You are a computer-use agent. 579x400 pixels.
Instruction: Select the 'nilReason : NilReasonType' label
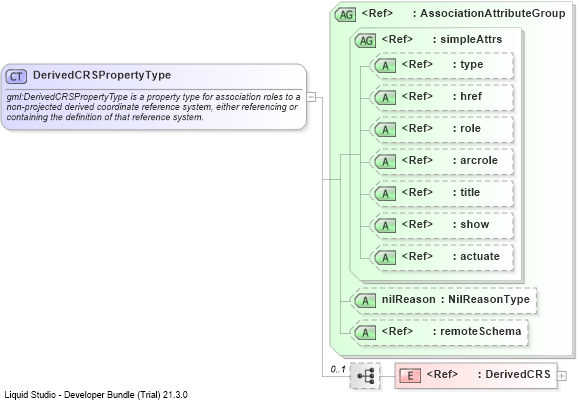click(x=456, y=299)
